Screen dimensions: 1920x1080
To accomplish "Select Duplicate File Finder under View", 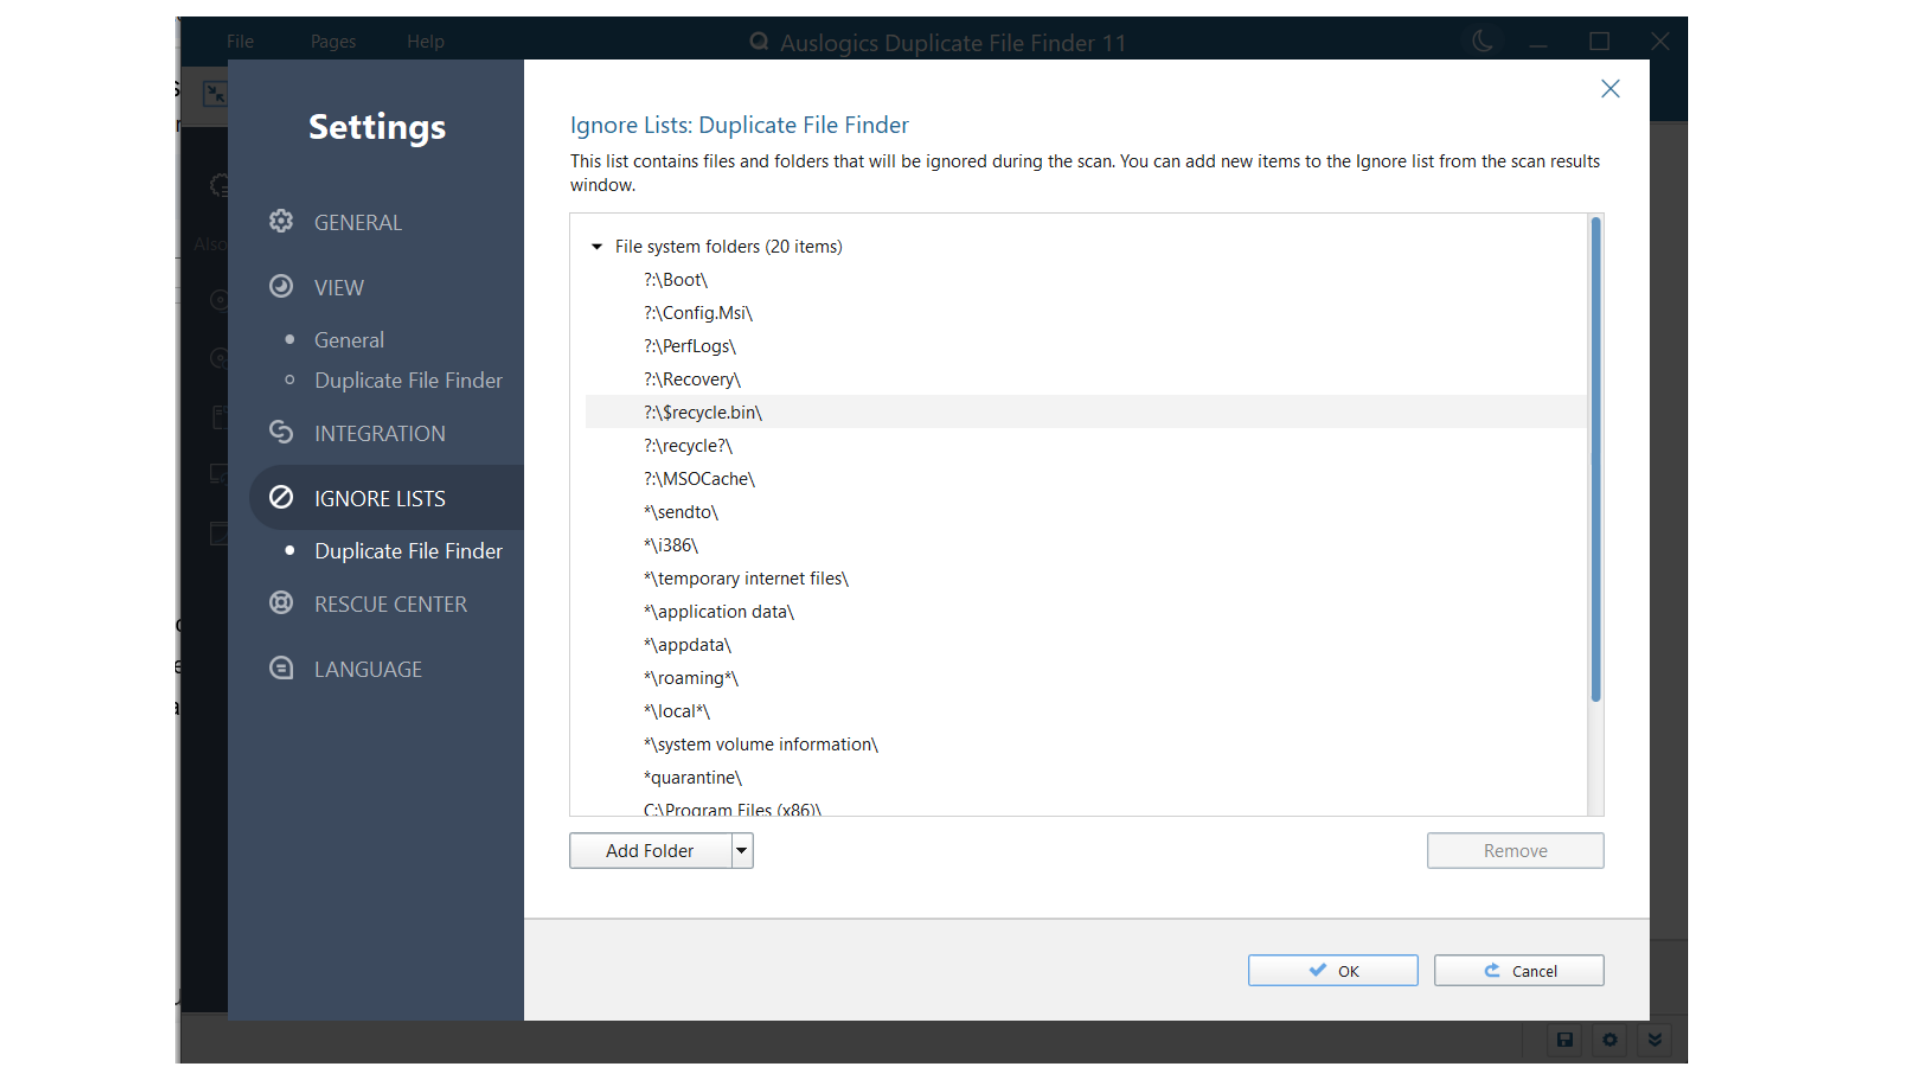I will 408,380.
